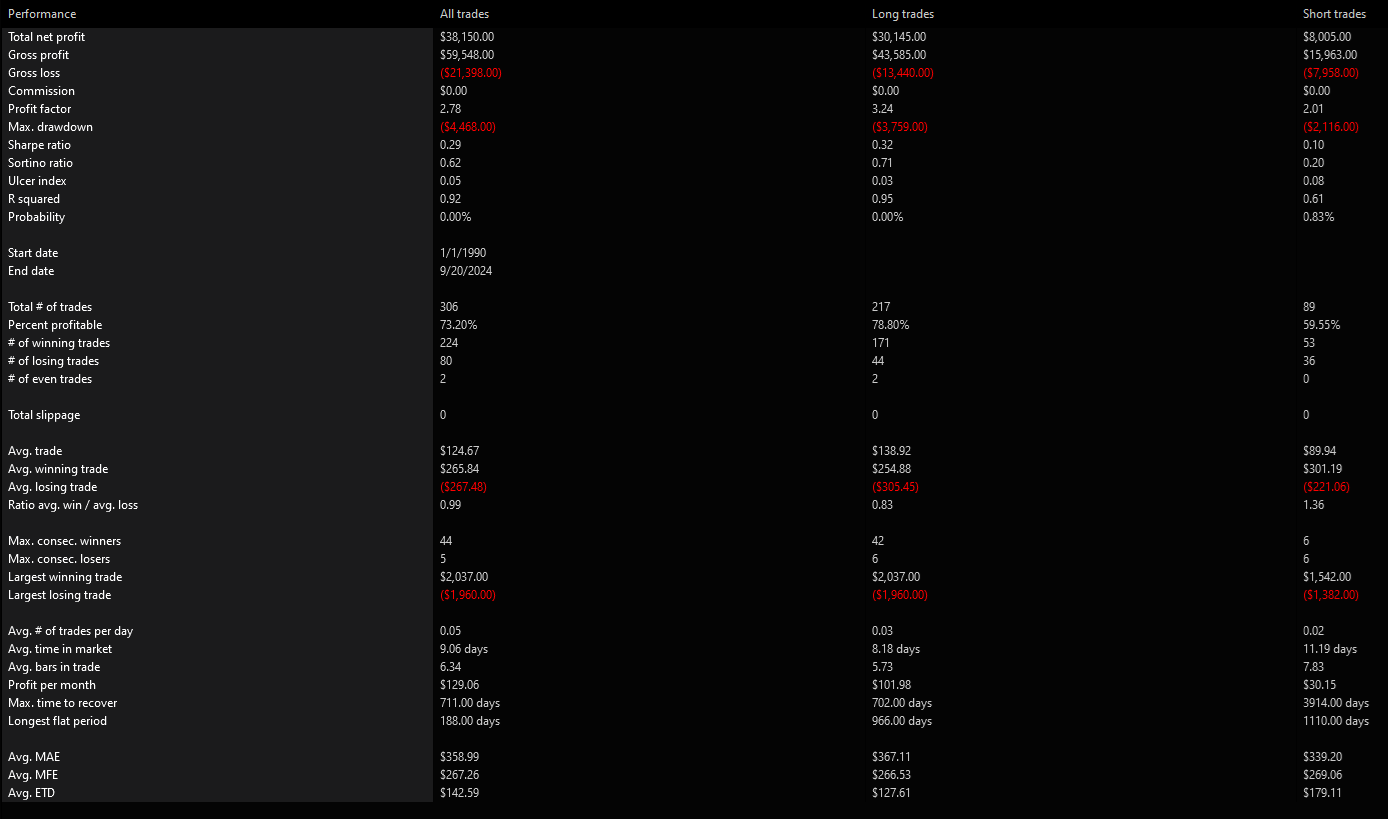
Task: Select the Avg. winning trade label
Action: pos(58,469)
